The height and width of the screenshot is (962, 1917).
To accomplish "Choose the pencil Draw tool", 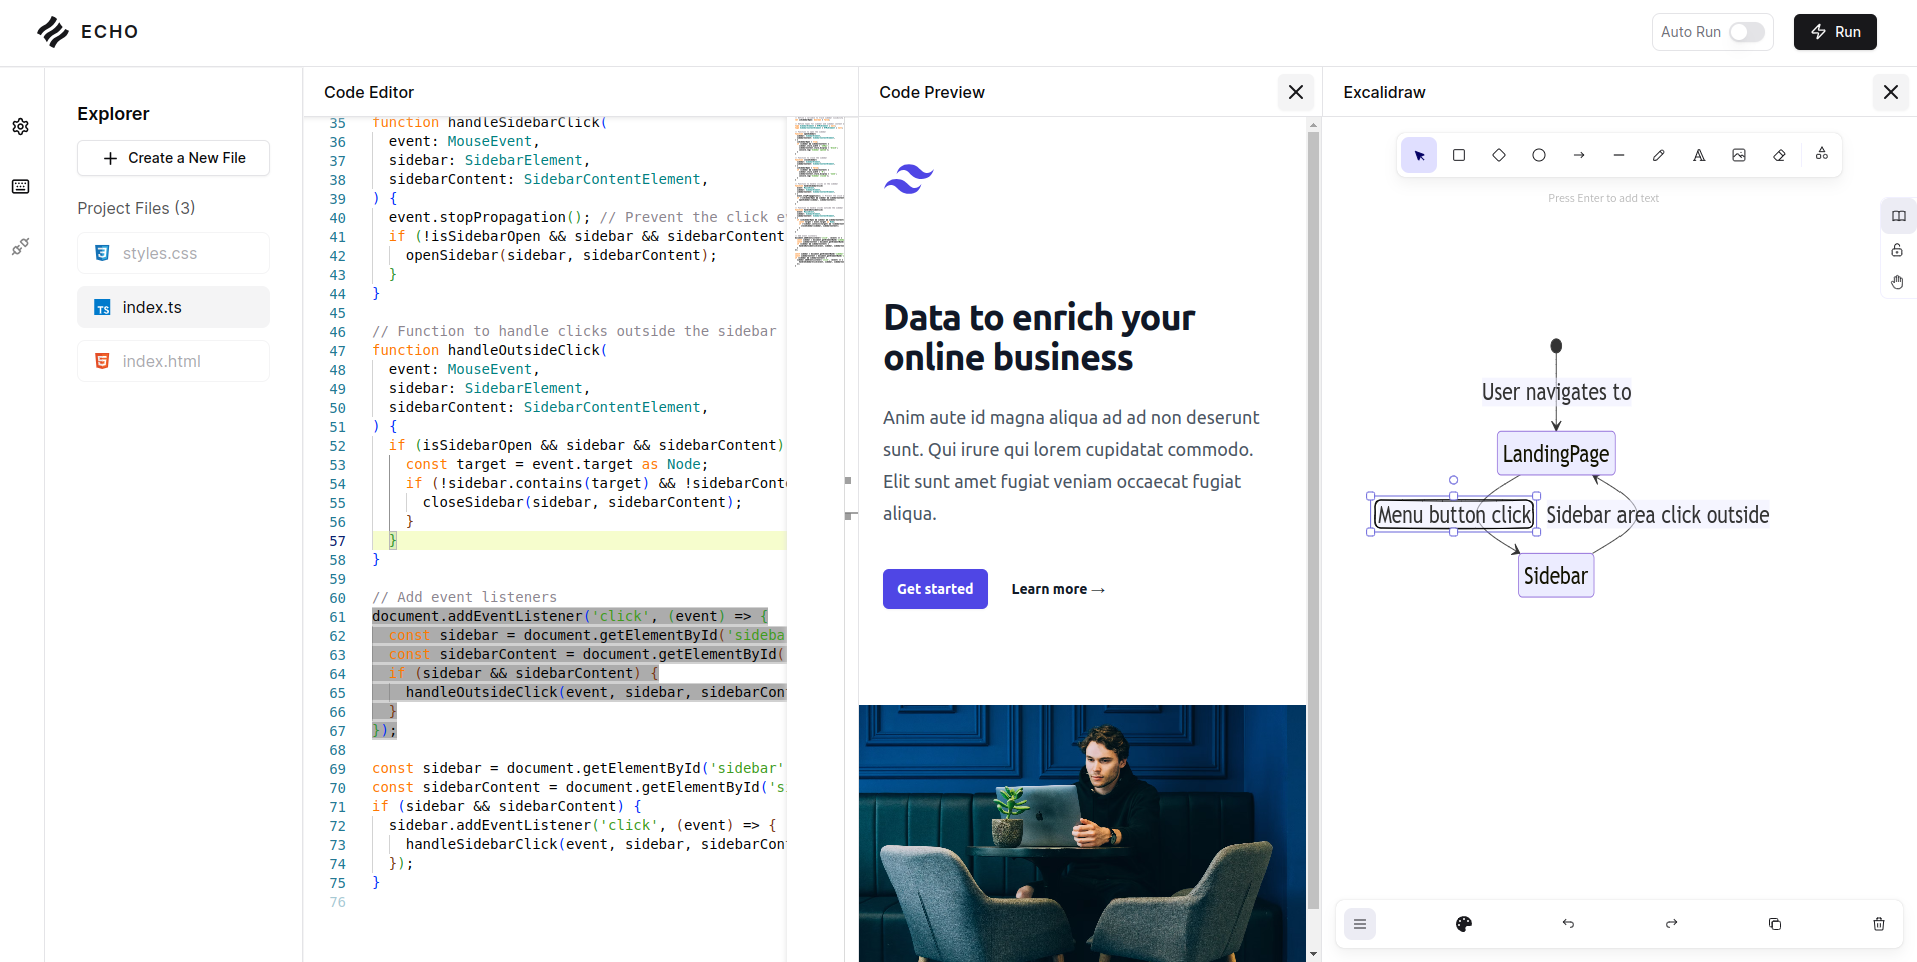I will (1659, 155).
